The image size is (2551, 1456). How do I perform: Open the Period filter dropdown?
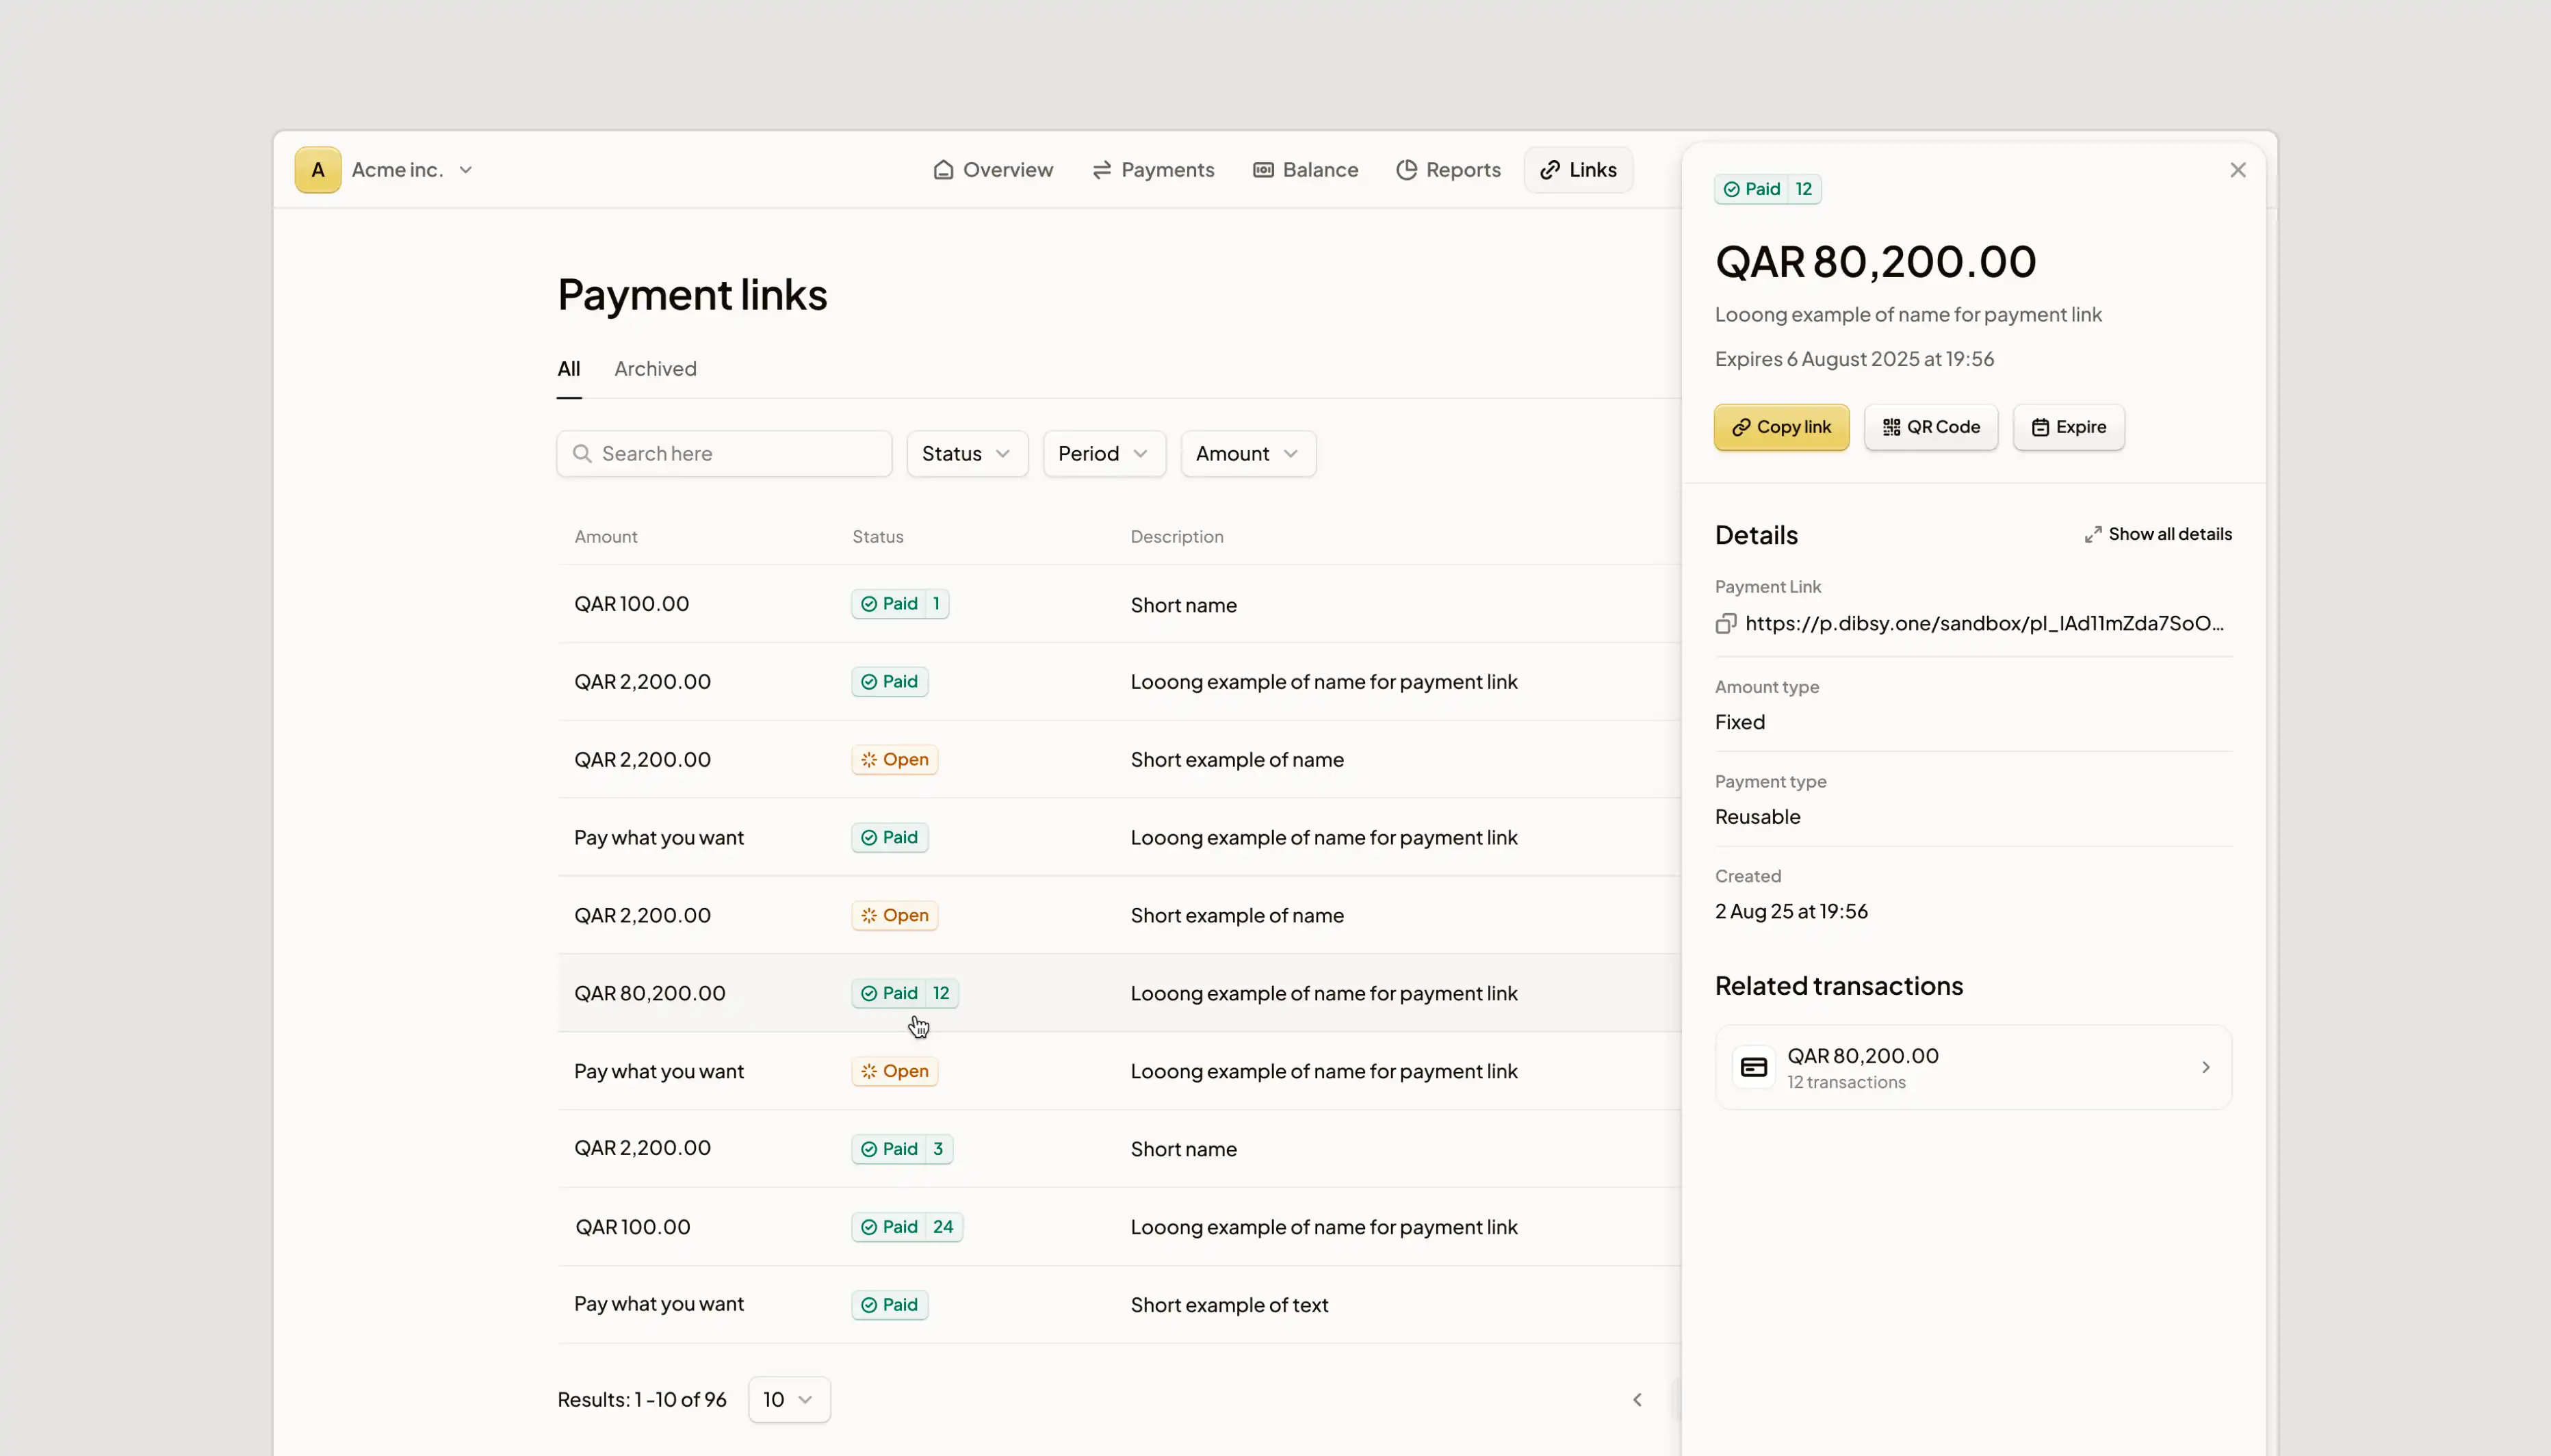point(1104,454)
